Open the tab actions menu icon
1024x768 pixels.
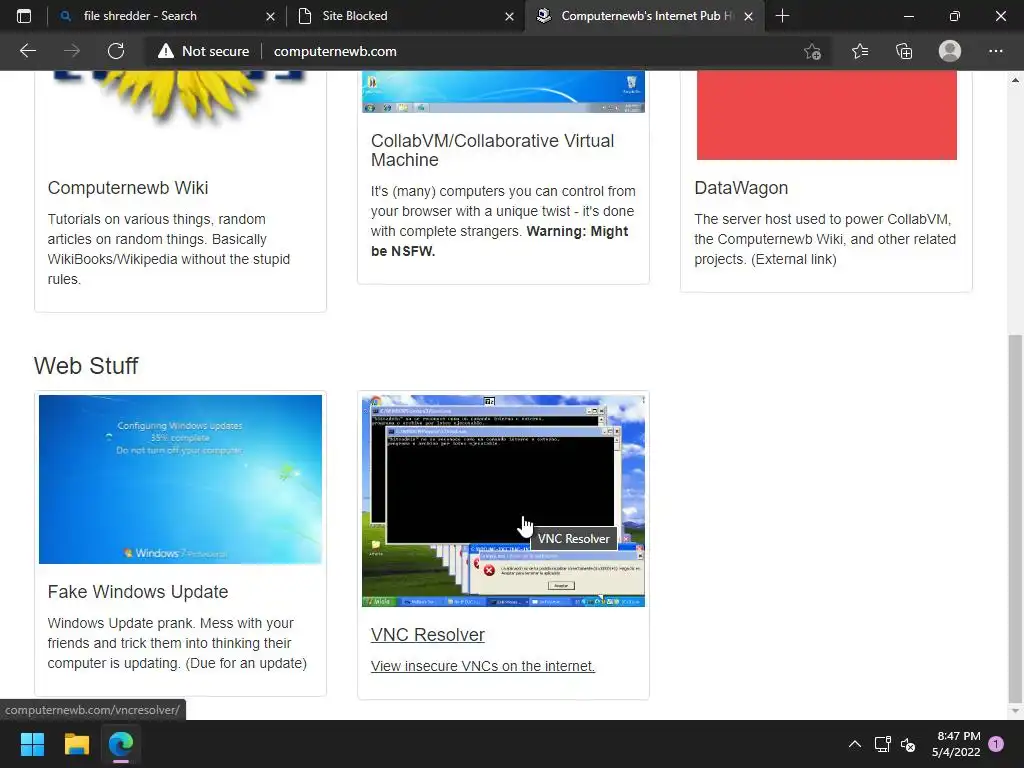(24, 16)
